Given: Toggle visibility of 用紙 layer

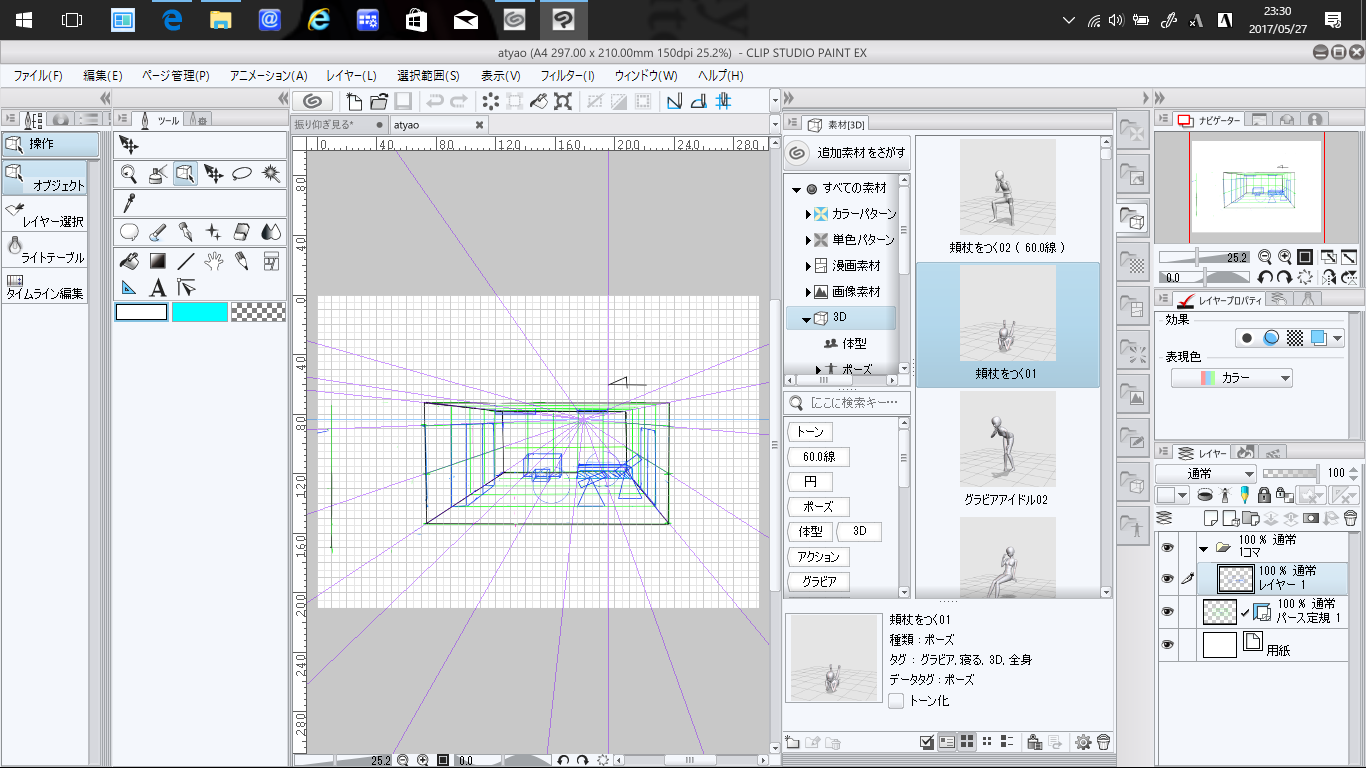Looking at the screenshot, I should 1166,645.
